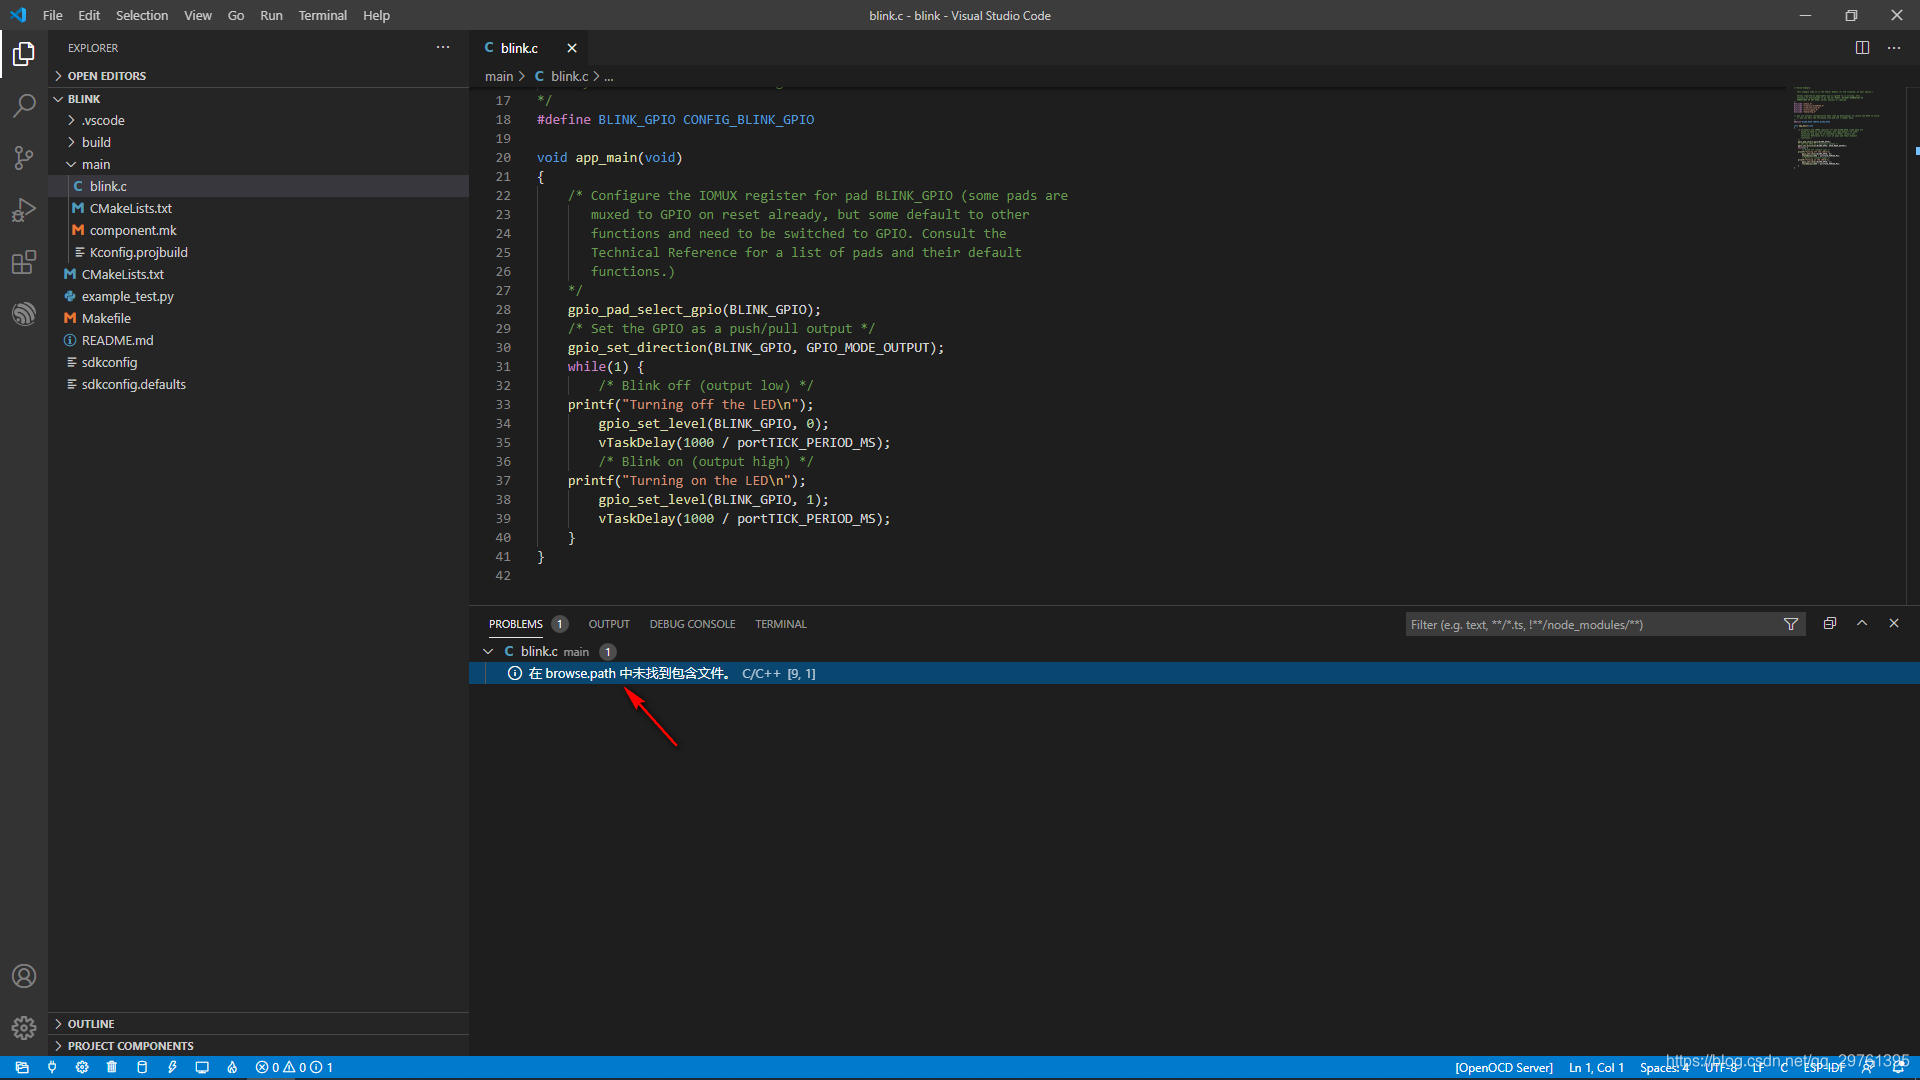
Task: Open the ESP-IDF Espressif sidebar icon
Action: (x=24, y=314)
